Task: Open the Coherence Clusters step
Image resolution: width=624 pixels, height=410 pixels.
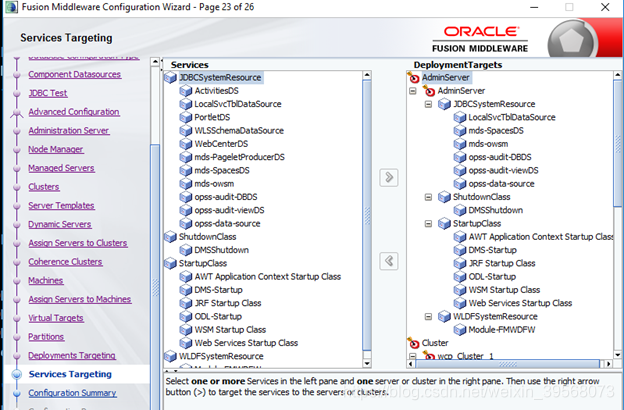Action: click(65, 262)
